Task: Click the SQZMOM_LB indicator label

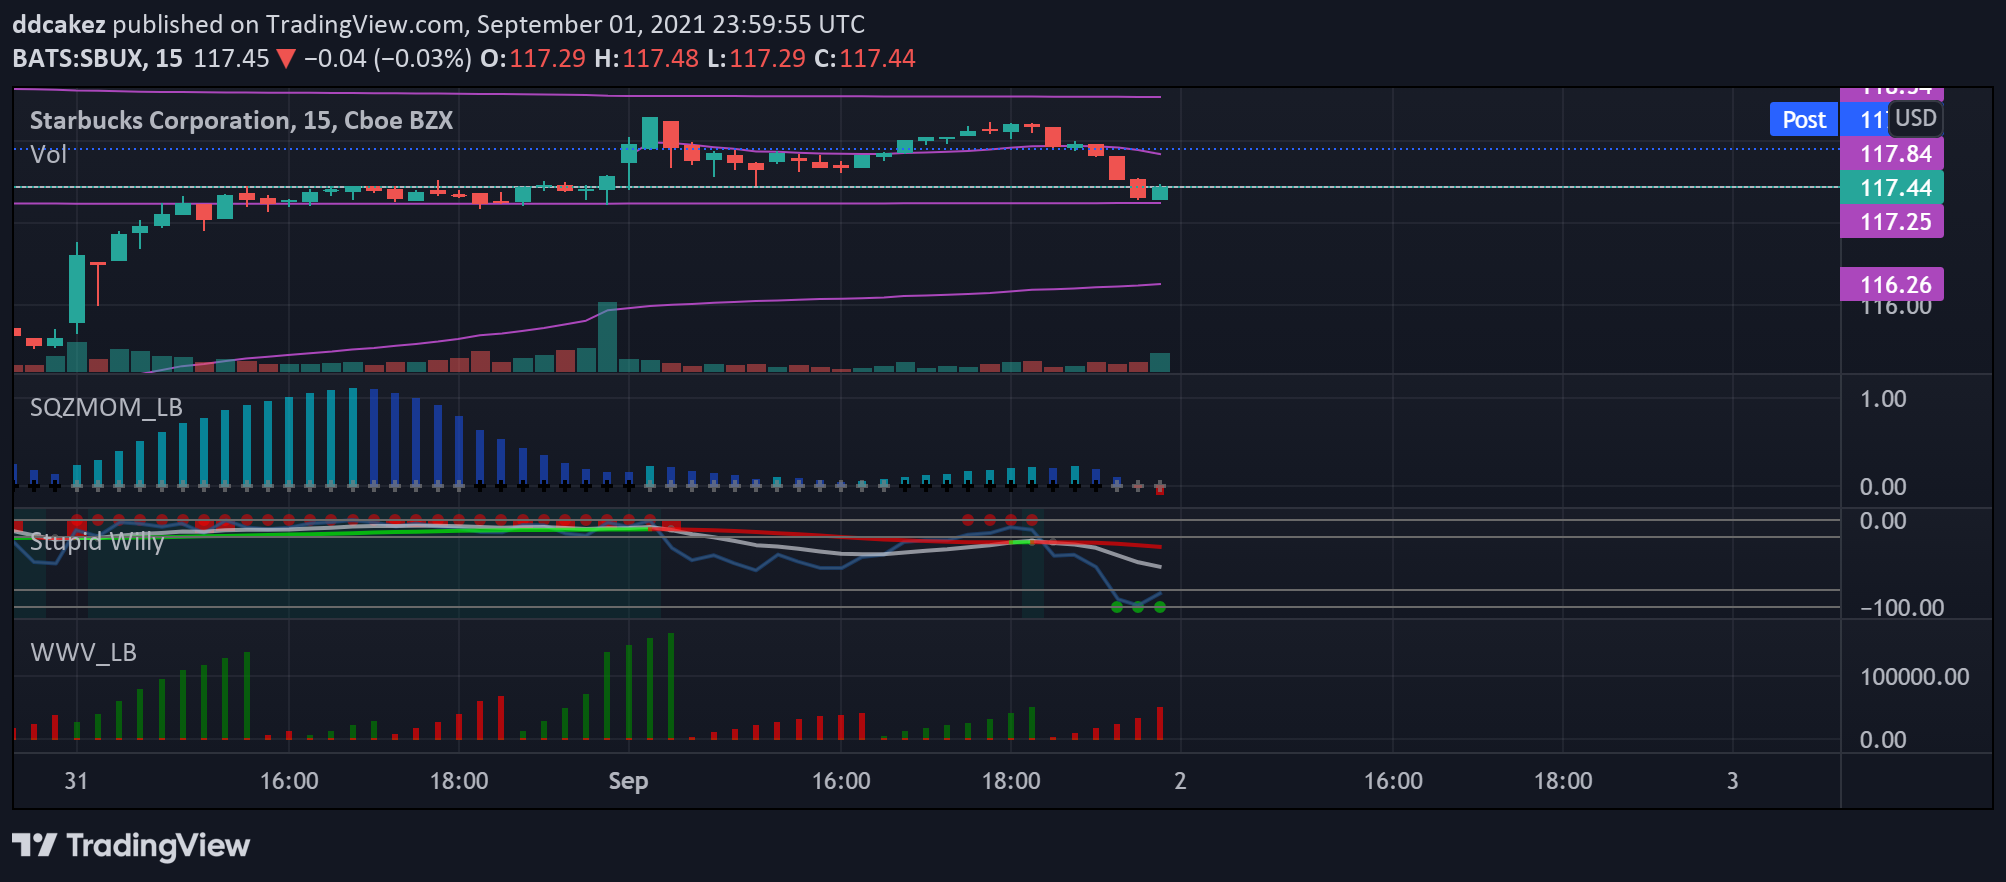Action: click(x=106, y=408)
